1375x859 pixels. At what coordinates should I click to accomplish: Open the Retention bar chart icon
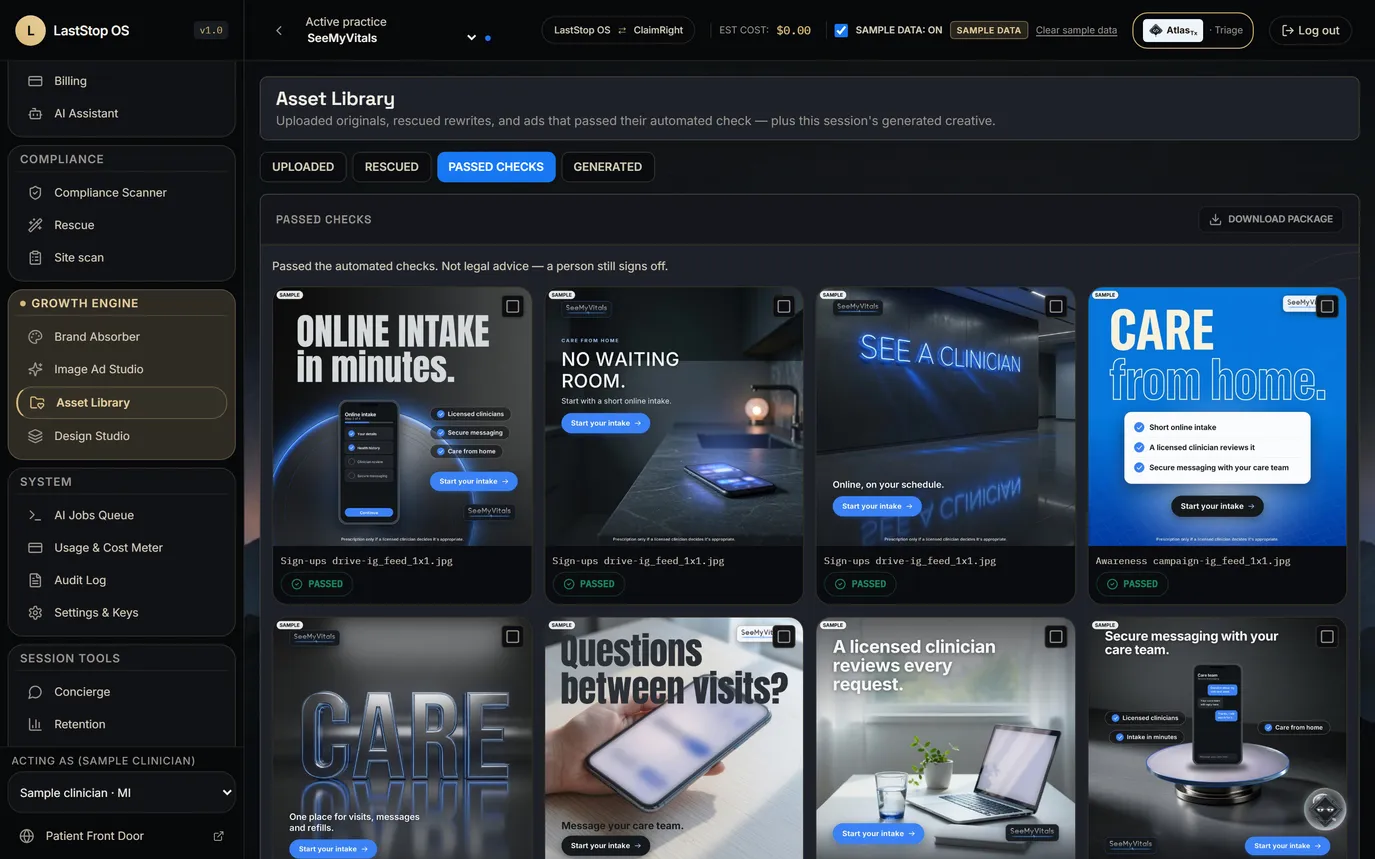[x=35, y=724]
